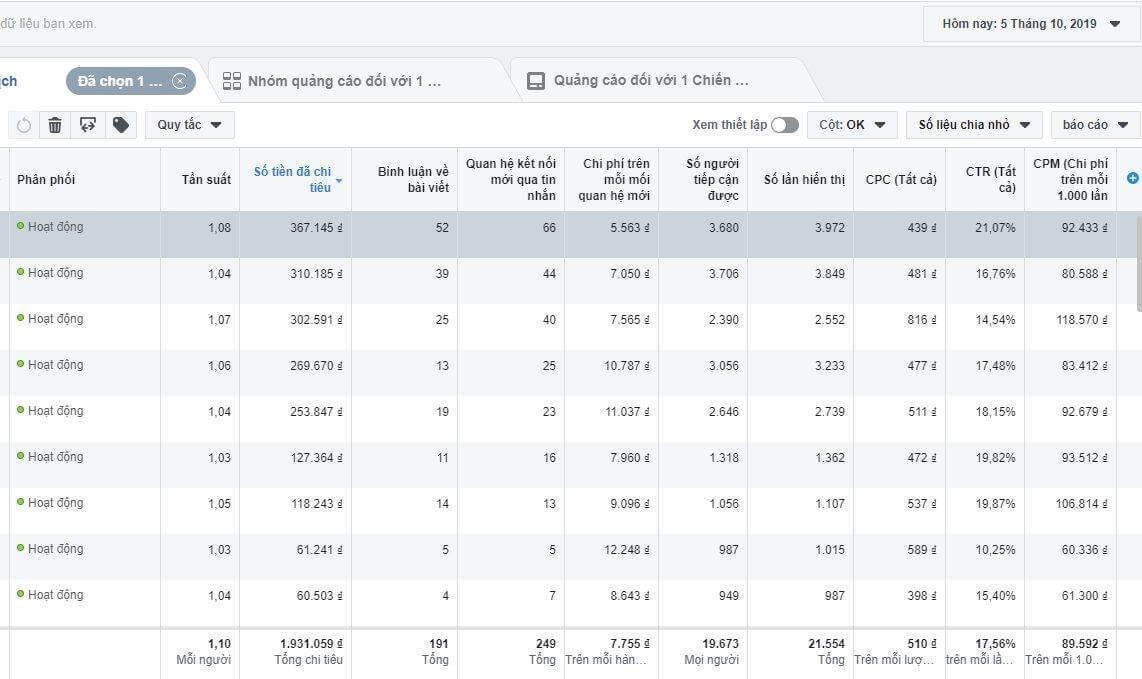Click the tag label icon

point(121,125)
